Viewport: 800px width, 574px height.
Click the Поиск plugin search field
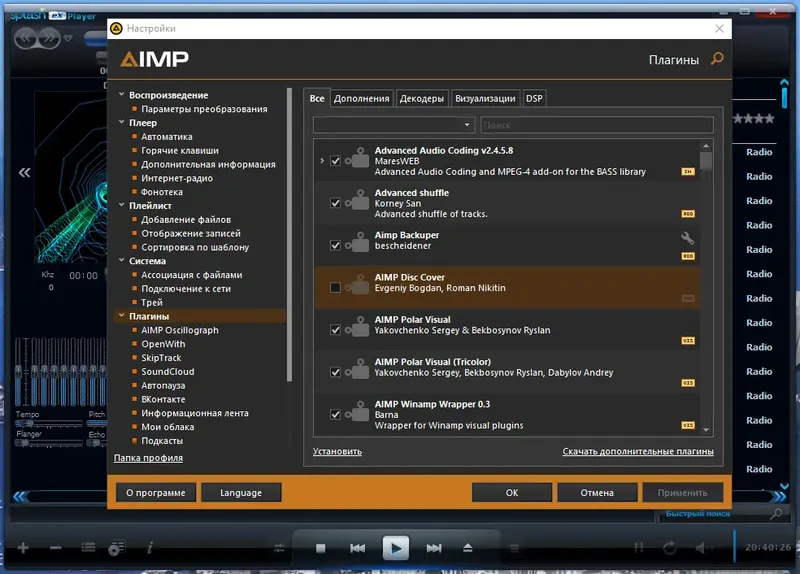click(597, 124)
